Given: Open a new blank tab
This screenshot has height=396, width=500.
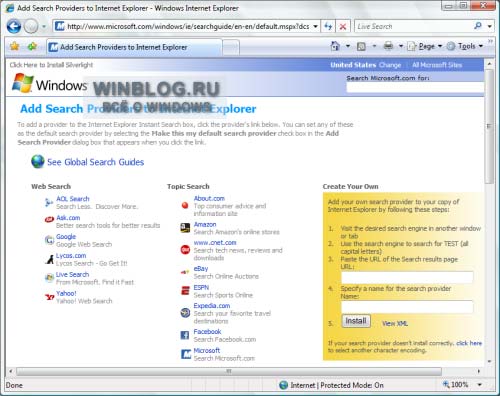Looking at the screenshot, I should point(231,47).
